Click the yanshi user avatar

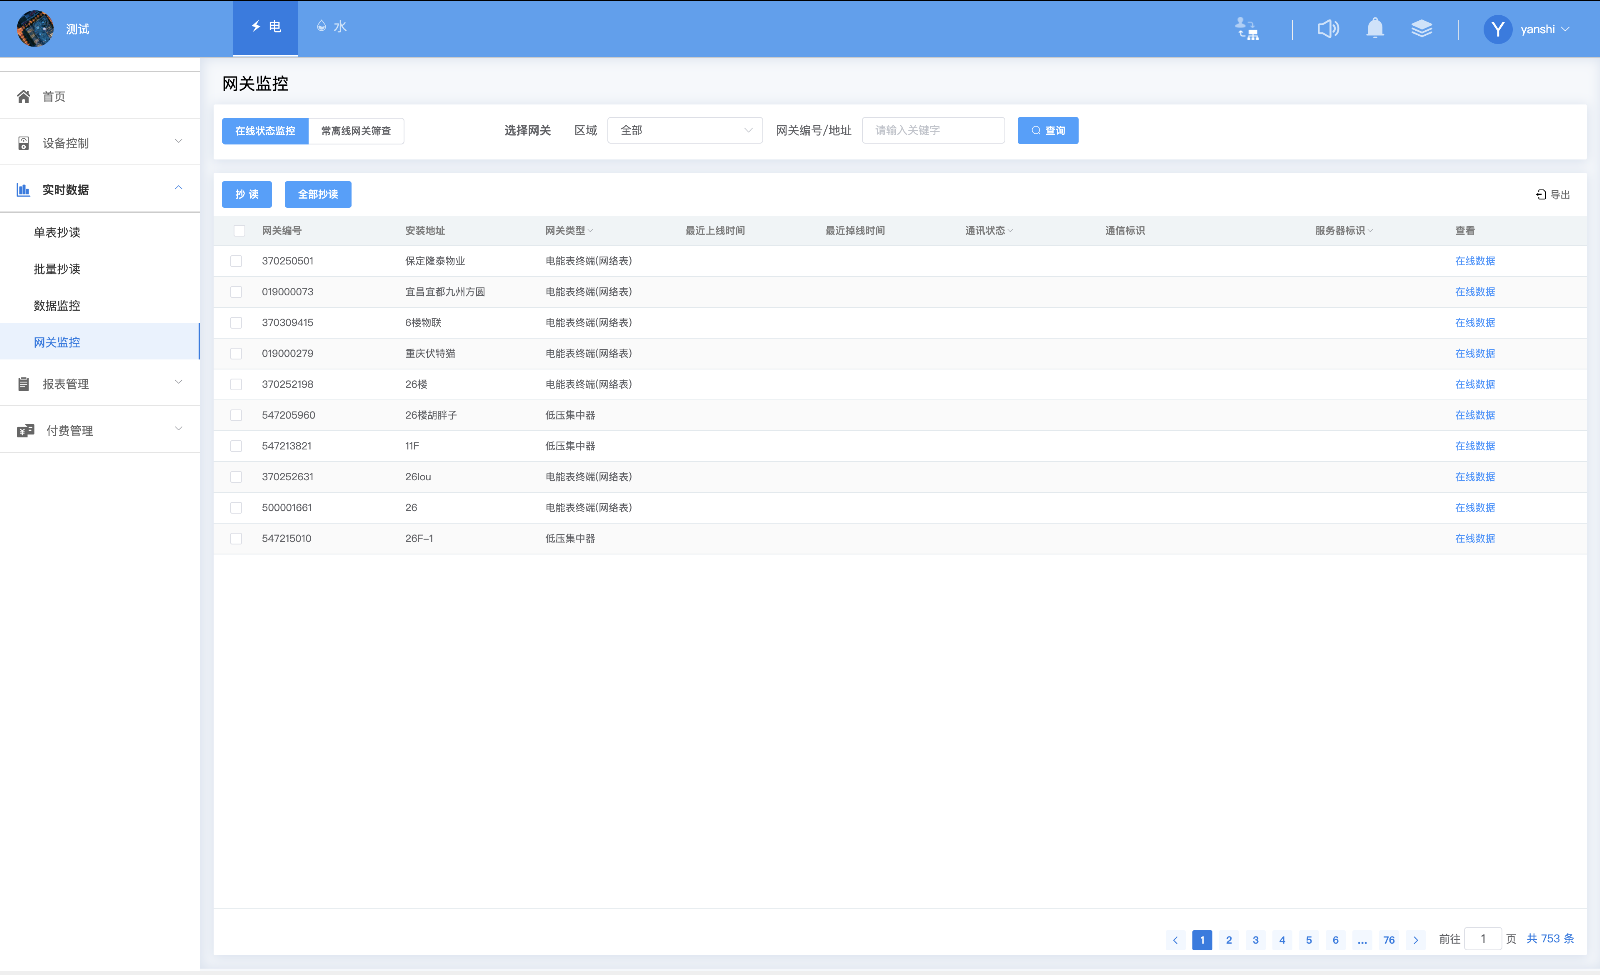[1497, 29]
